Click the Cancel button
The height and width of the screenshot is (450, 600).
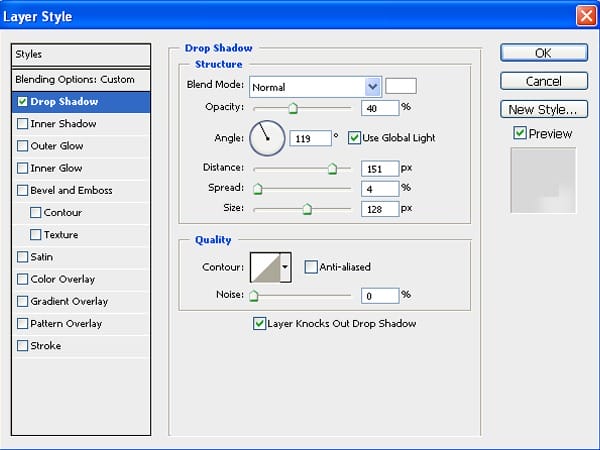544,81
